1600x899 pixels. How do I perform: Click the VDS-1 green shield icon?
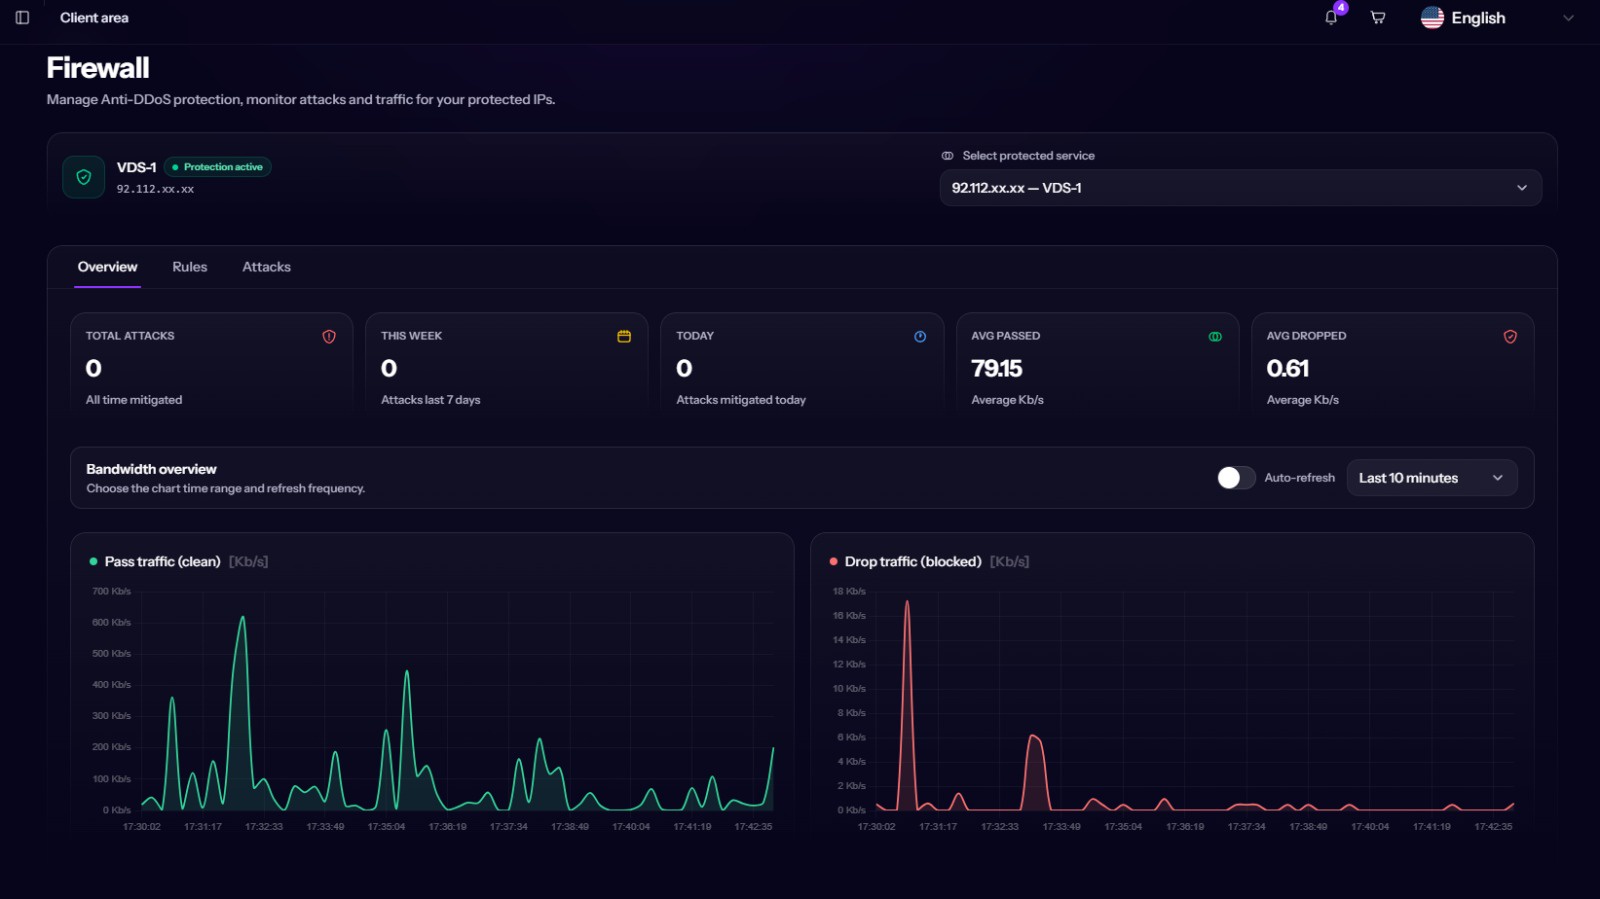(x=84, y=177)
